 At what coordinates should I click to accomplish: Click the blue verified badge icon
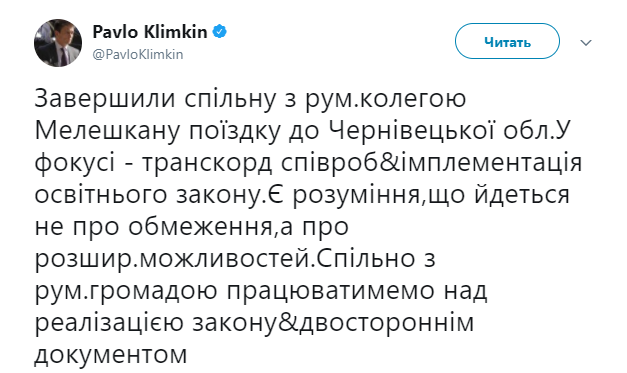click(x=220, y=32)
